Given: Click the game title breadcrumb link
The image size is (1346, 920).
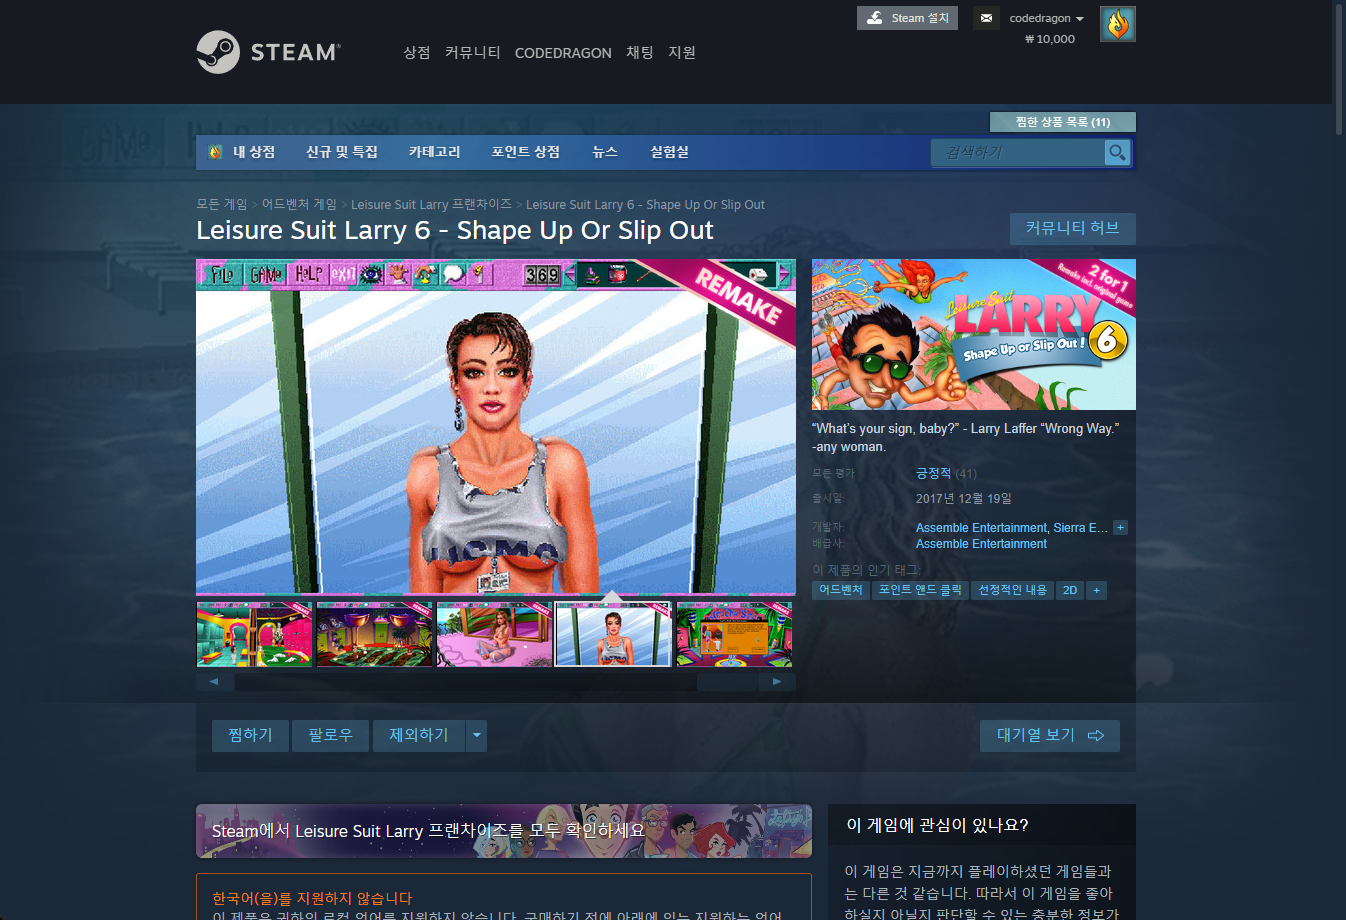Looking at the screenshot, I should [x=645, y=204].
